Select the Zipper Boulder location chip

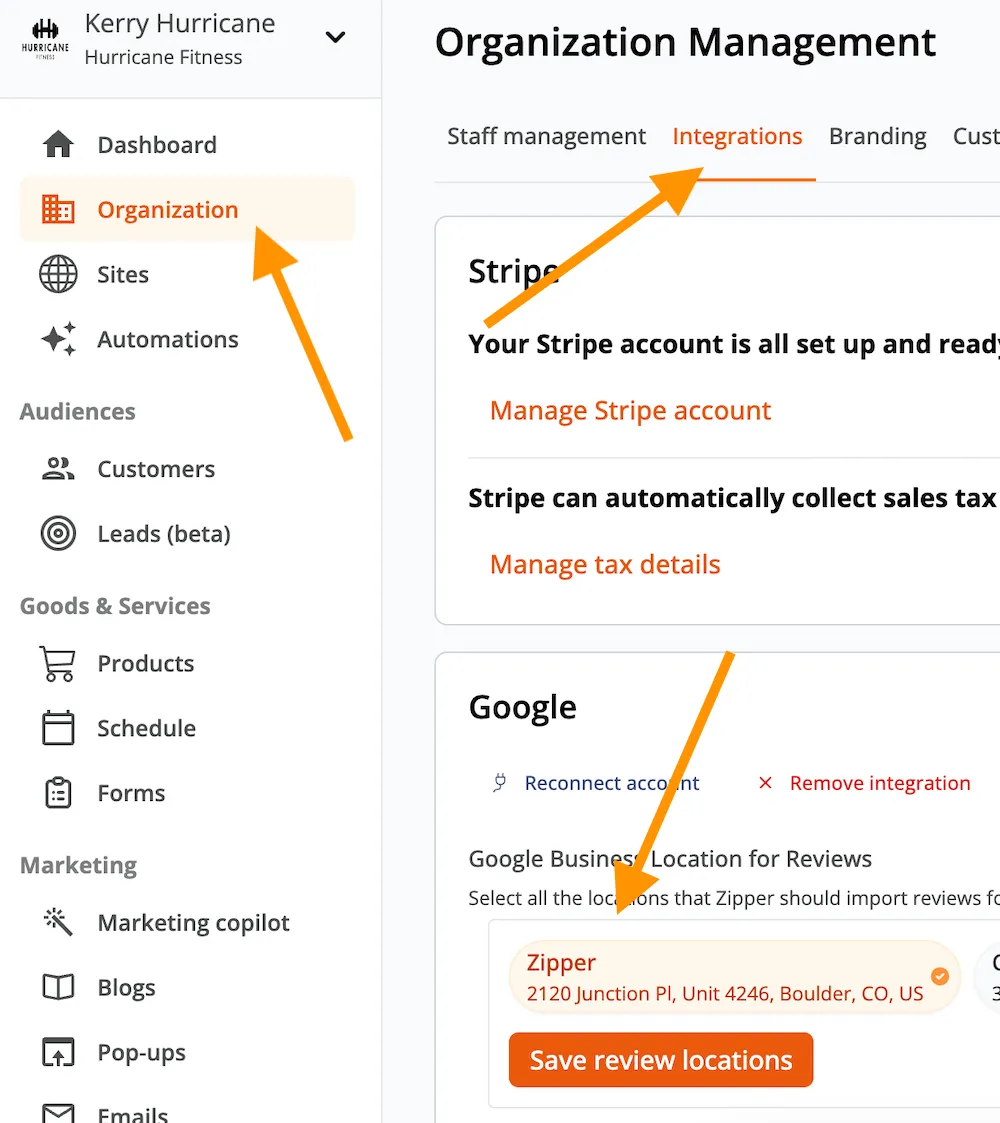point(734,977)
